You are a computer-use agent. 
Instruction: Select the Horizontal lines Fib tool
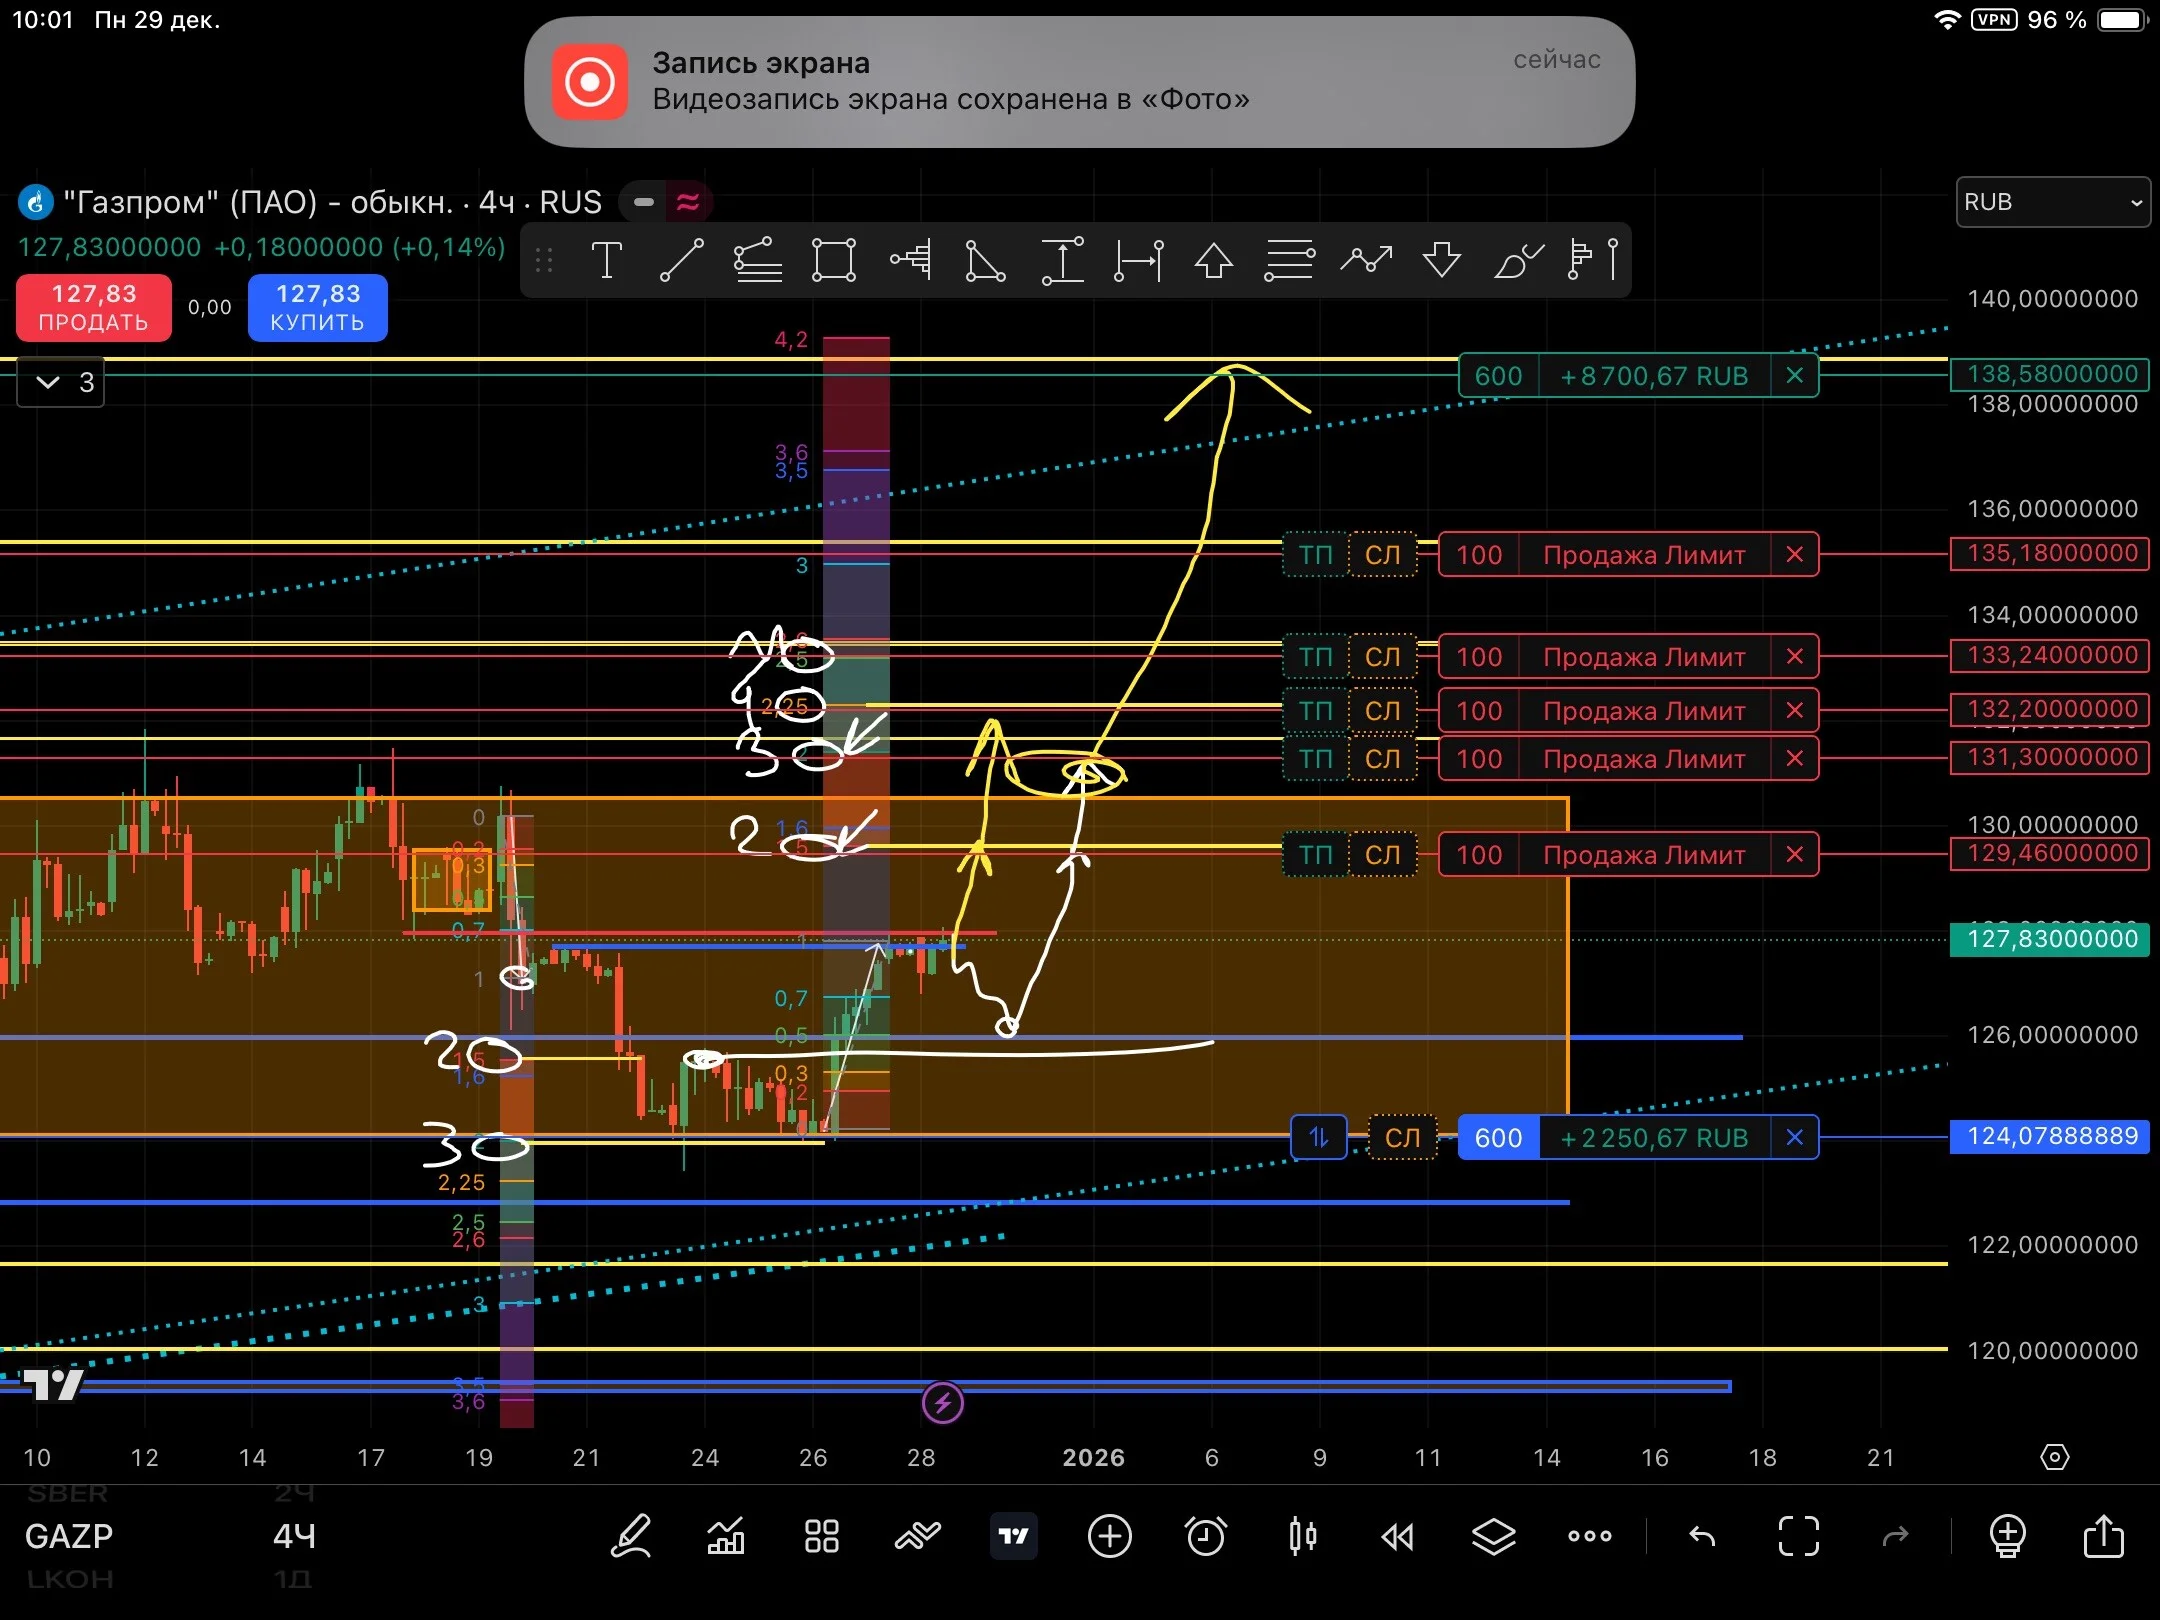(x=1289, y=260)
